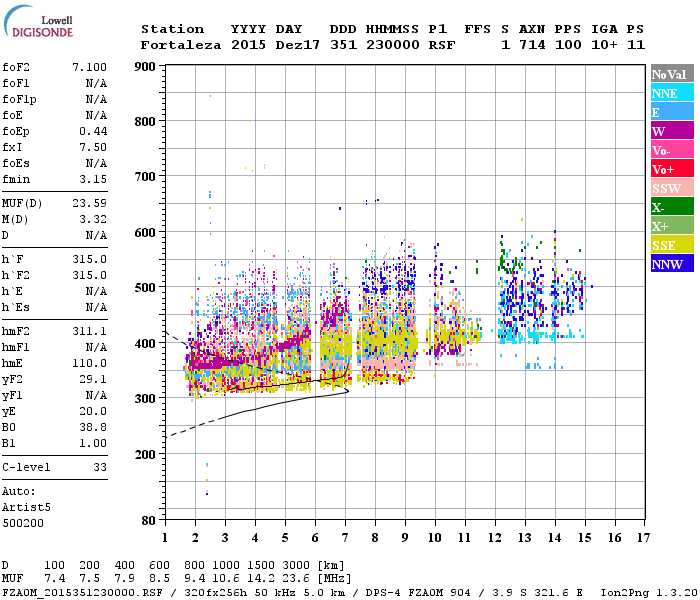Click the MUF 10.6 value at 1000 km
700x600 pixels.
coord(226,578)
